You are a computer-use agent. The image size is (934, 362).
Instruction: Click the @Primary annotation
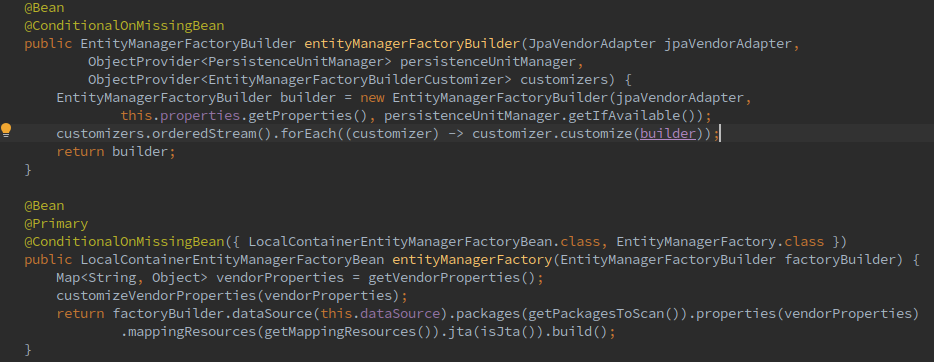[56, 224]
